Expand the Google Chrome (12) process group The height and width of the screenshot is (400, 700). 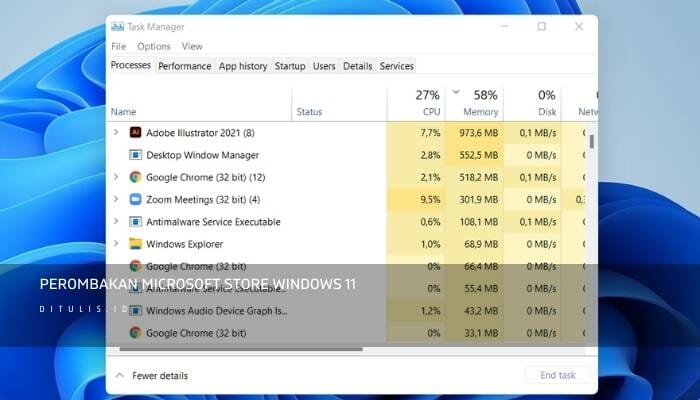point(116,177)
